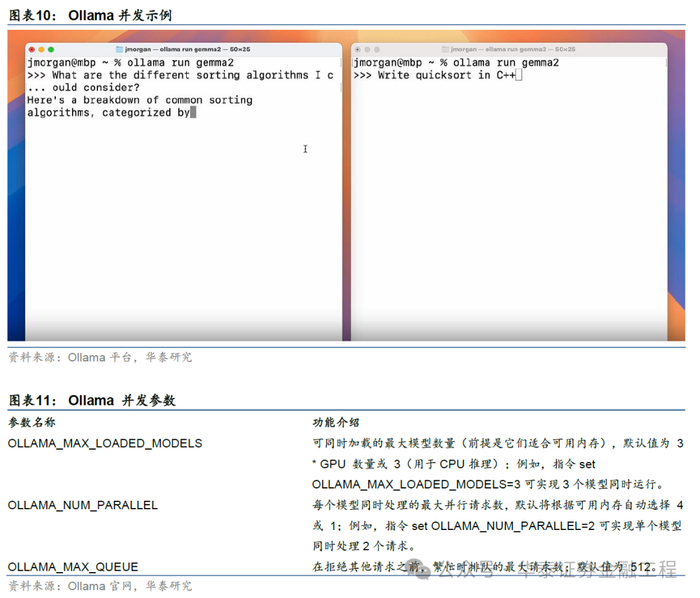Click the left terminal block cursor after 'by'

click(x=193, y=112)
